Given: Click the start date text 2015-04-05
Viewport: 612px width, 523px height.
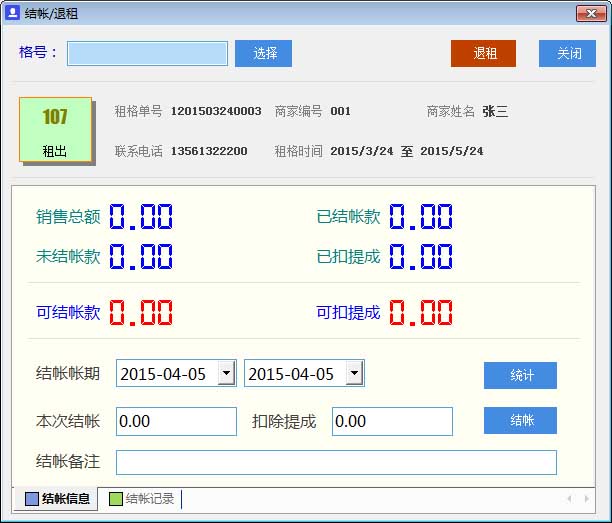Looking at the screenshot, I should click(x=163, y=374).
